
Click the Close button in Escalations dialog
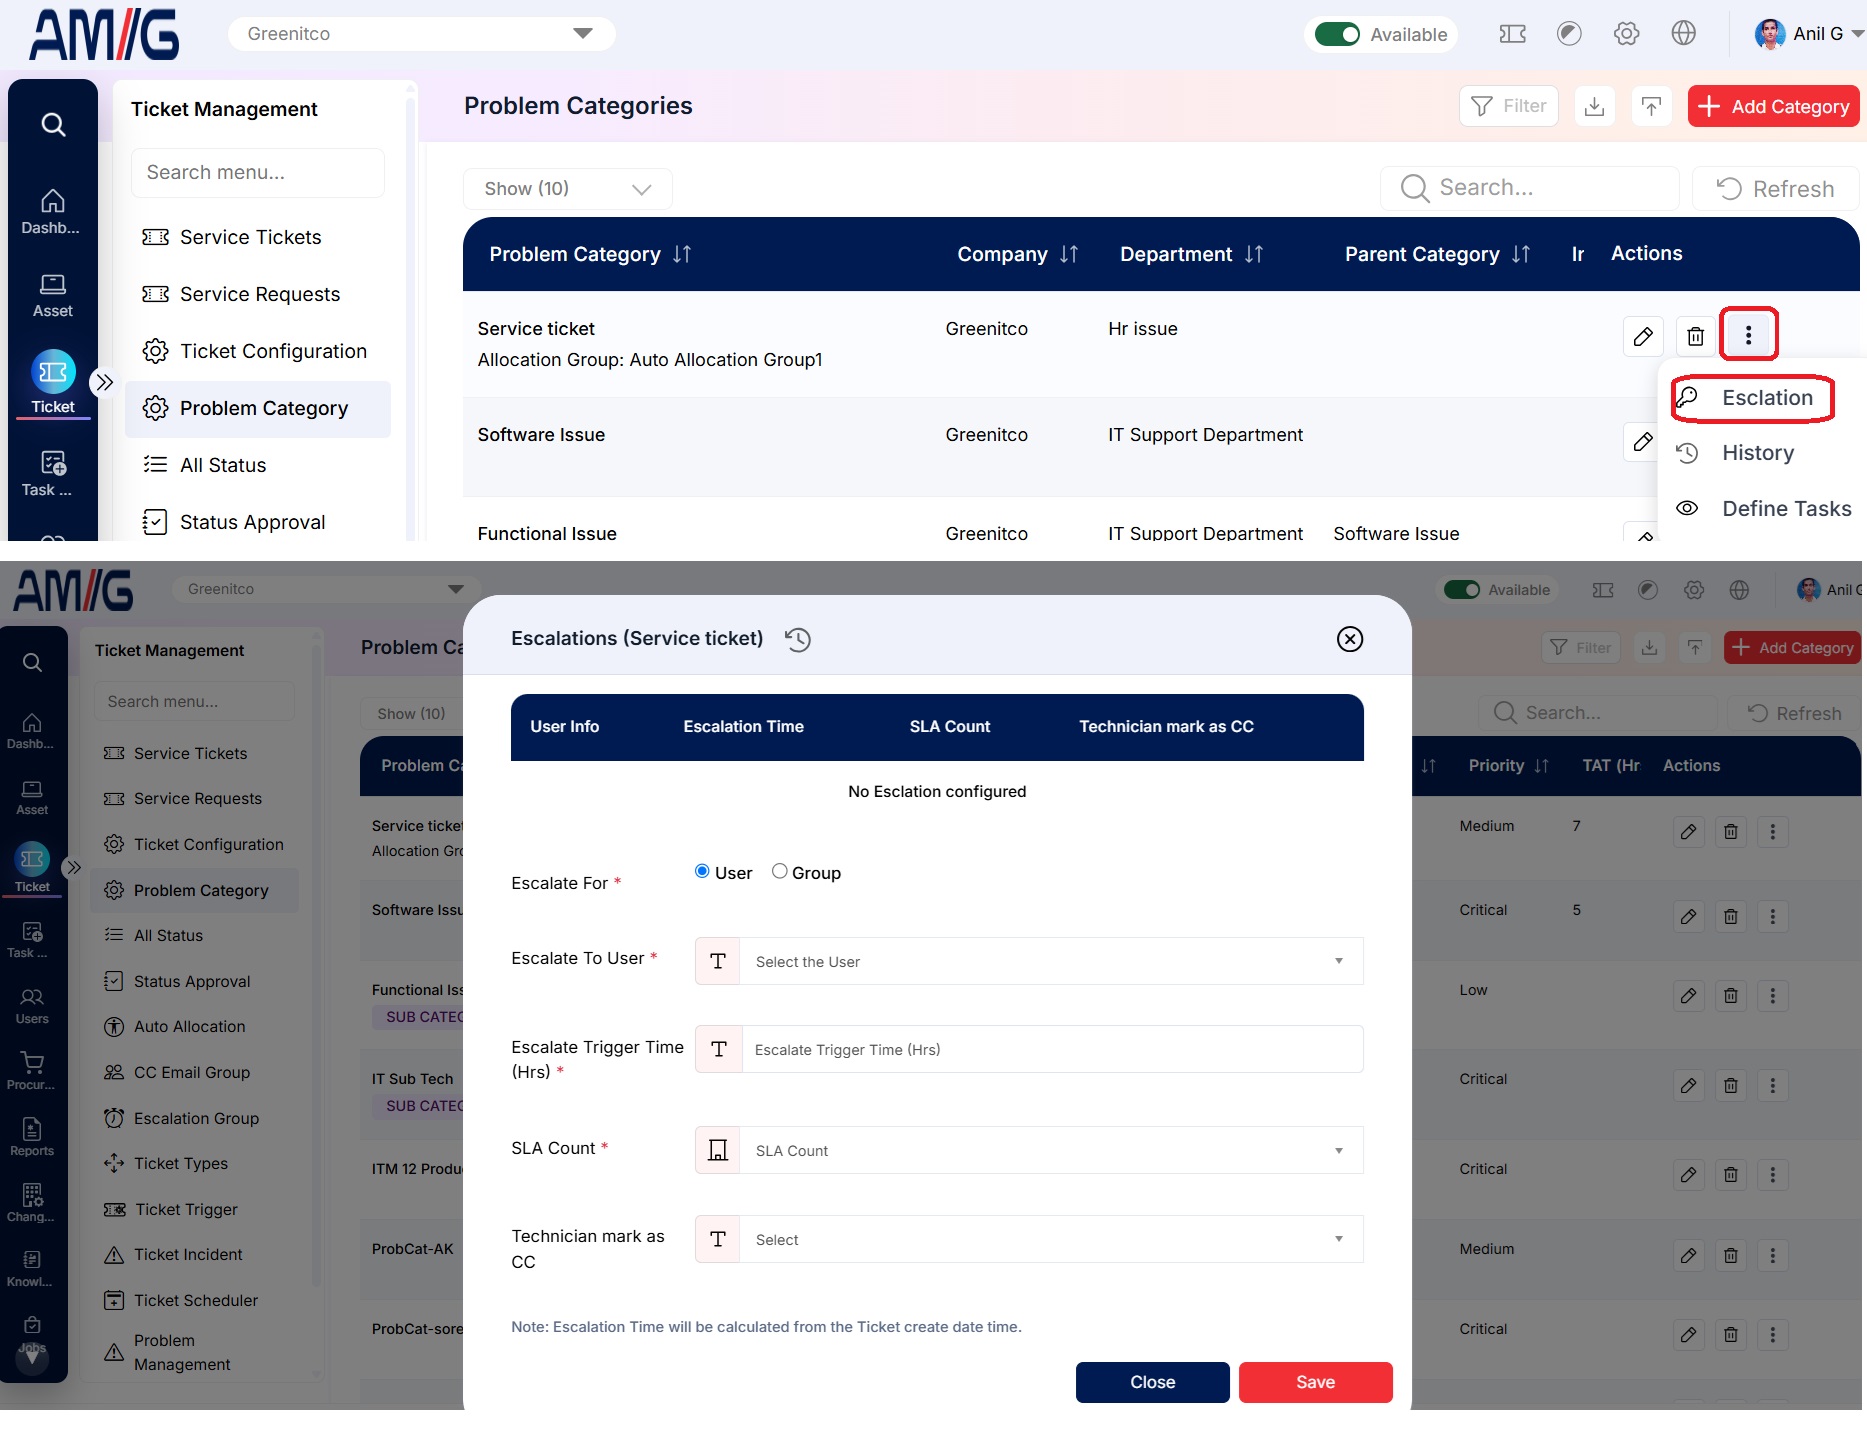point(1152,1382)
